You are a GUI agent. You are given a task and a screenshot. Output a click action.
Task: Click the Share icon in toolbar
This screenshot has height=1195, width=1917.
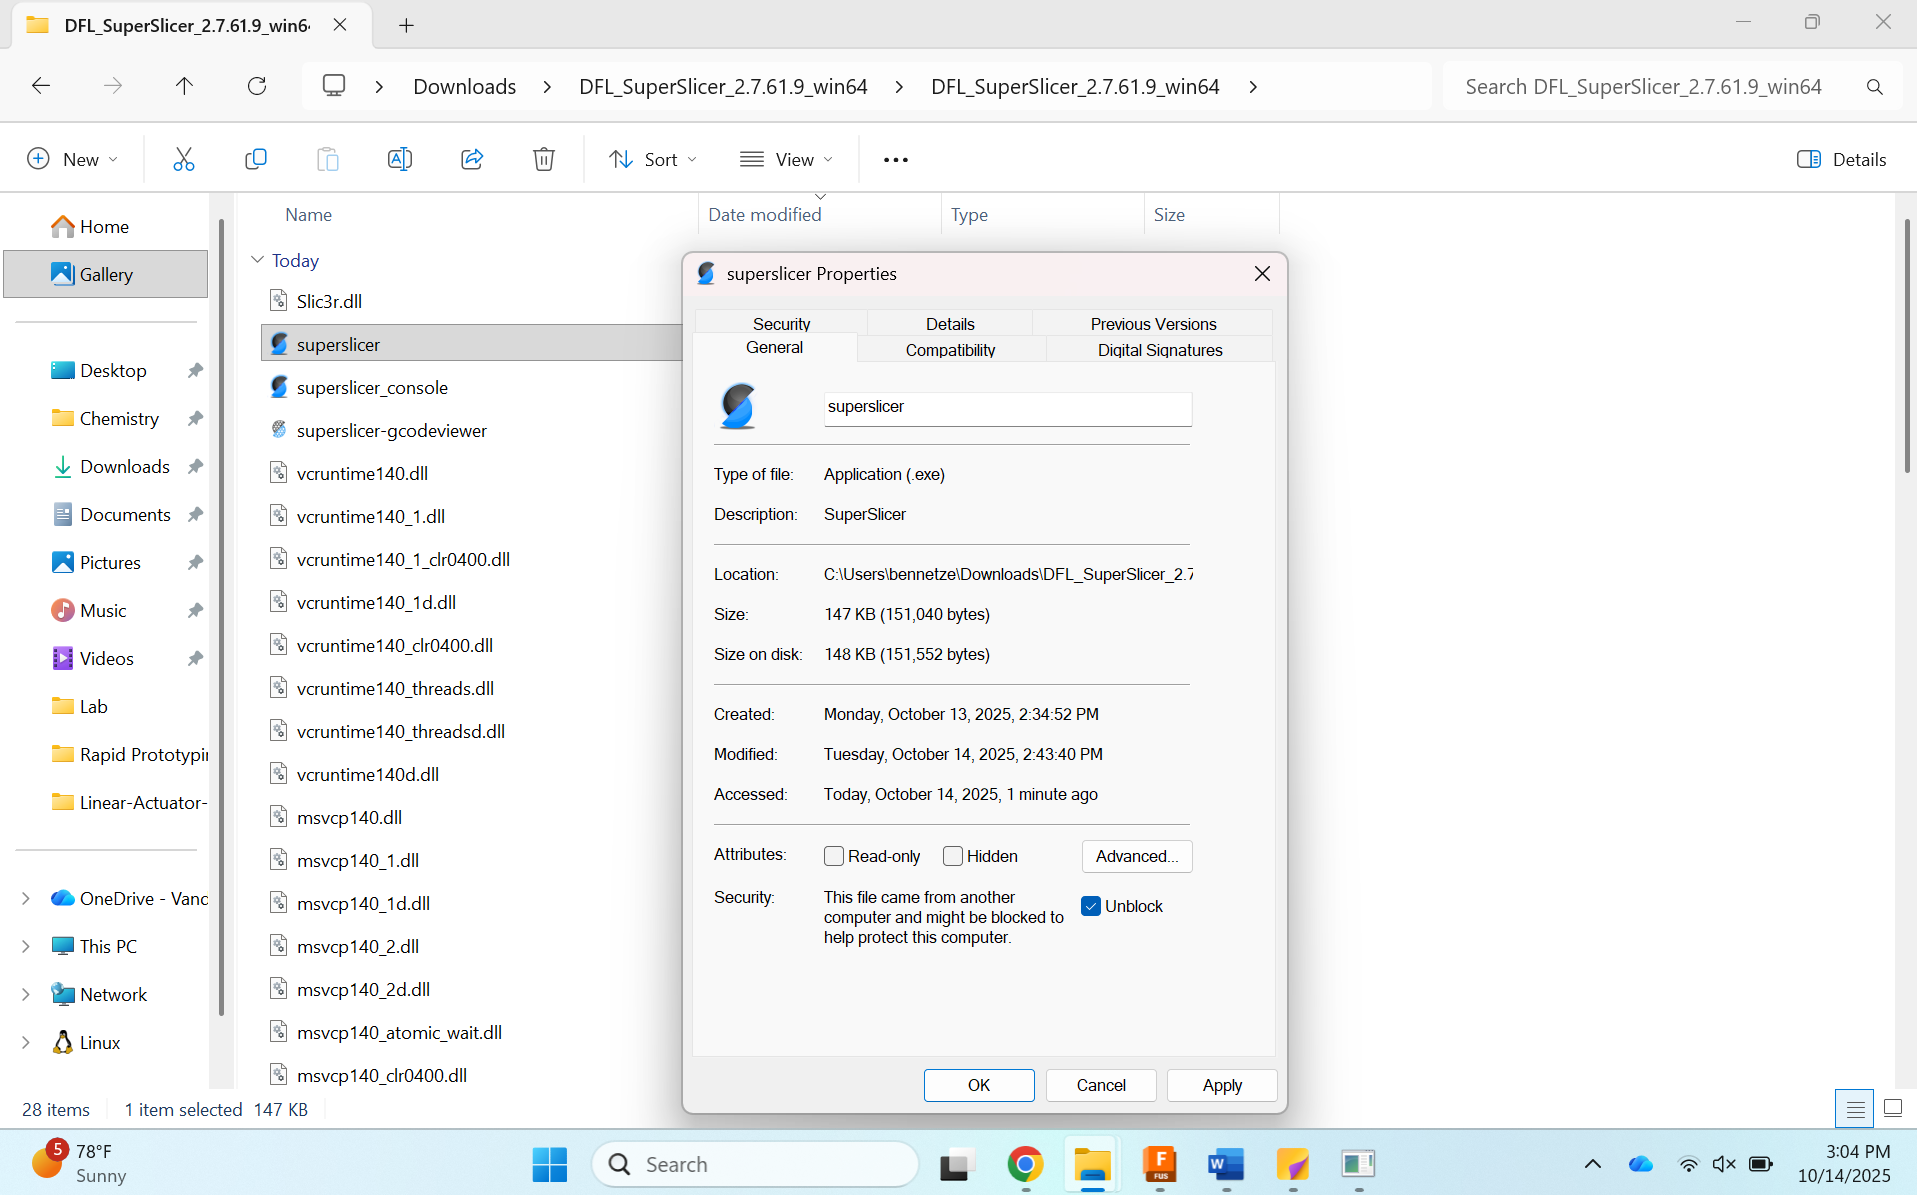tap(471, 159)
